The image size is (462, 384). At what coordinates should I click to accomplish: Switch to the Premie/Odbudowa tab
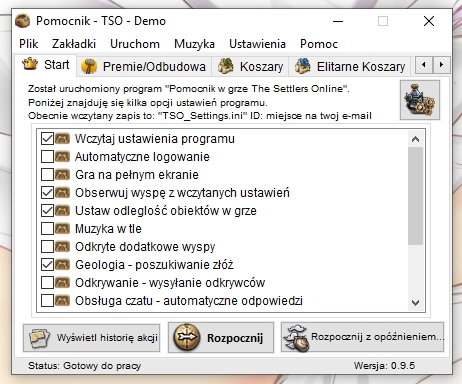[x=144, y=66]
